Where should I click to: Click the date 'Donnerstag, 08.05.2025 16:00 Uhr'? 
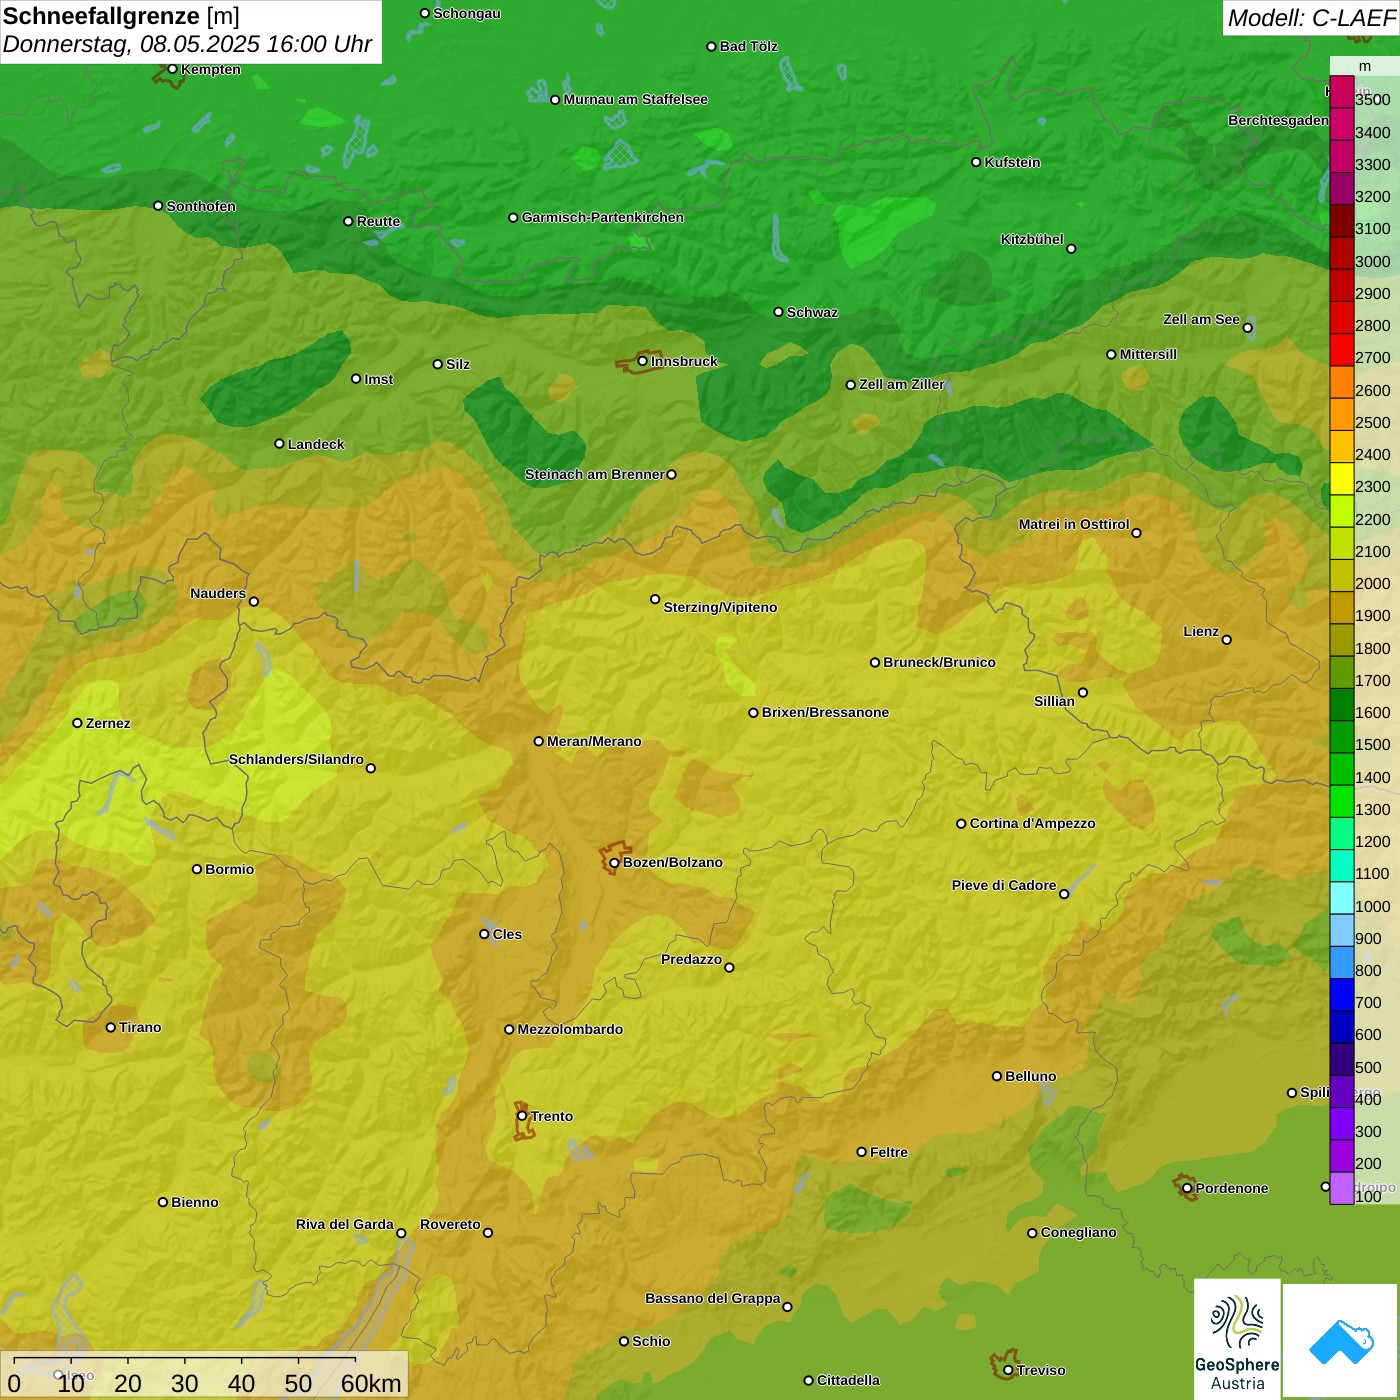[x=187, y=44]
